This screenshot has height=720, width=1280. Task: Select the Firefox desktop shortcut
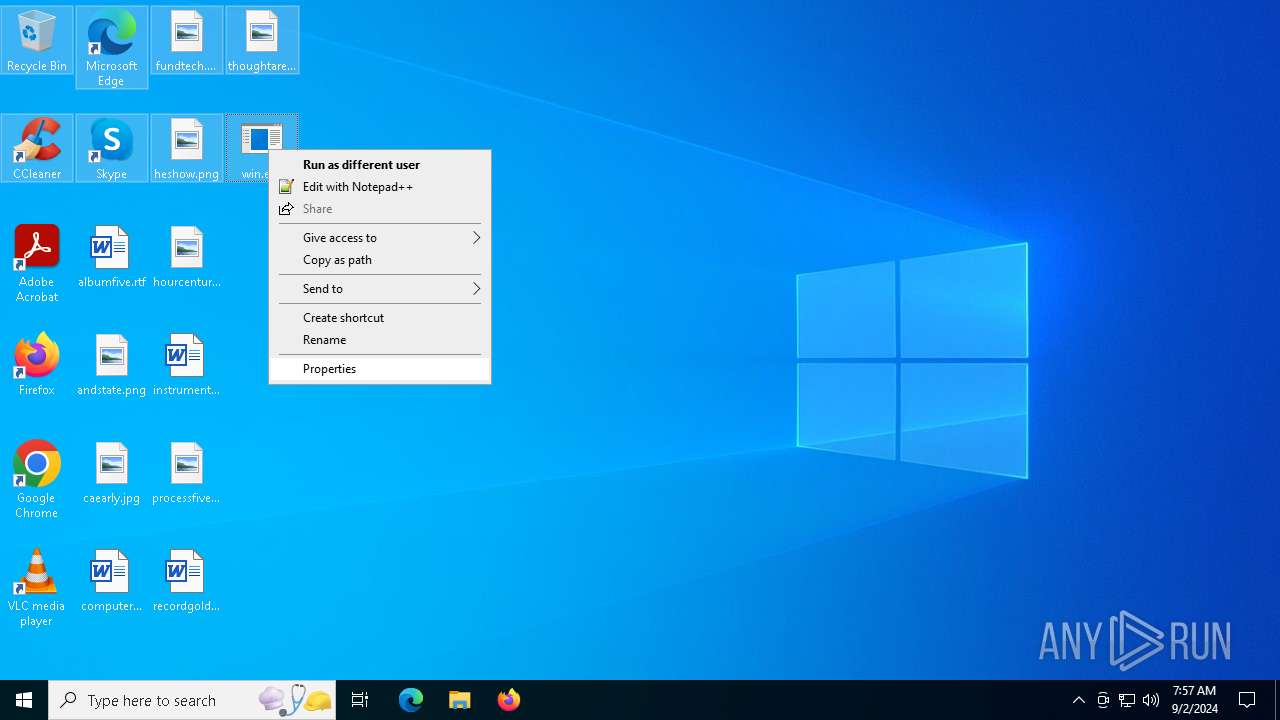coord(37,365)
